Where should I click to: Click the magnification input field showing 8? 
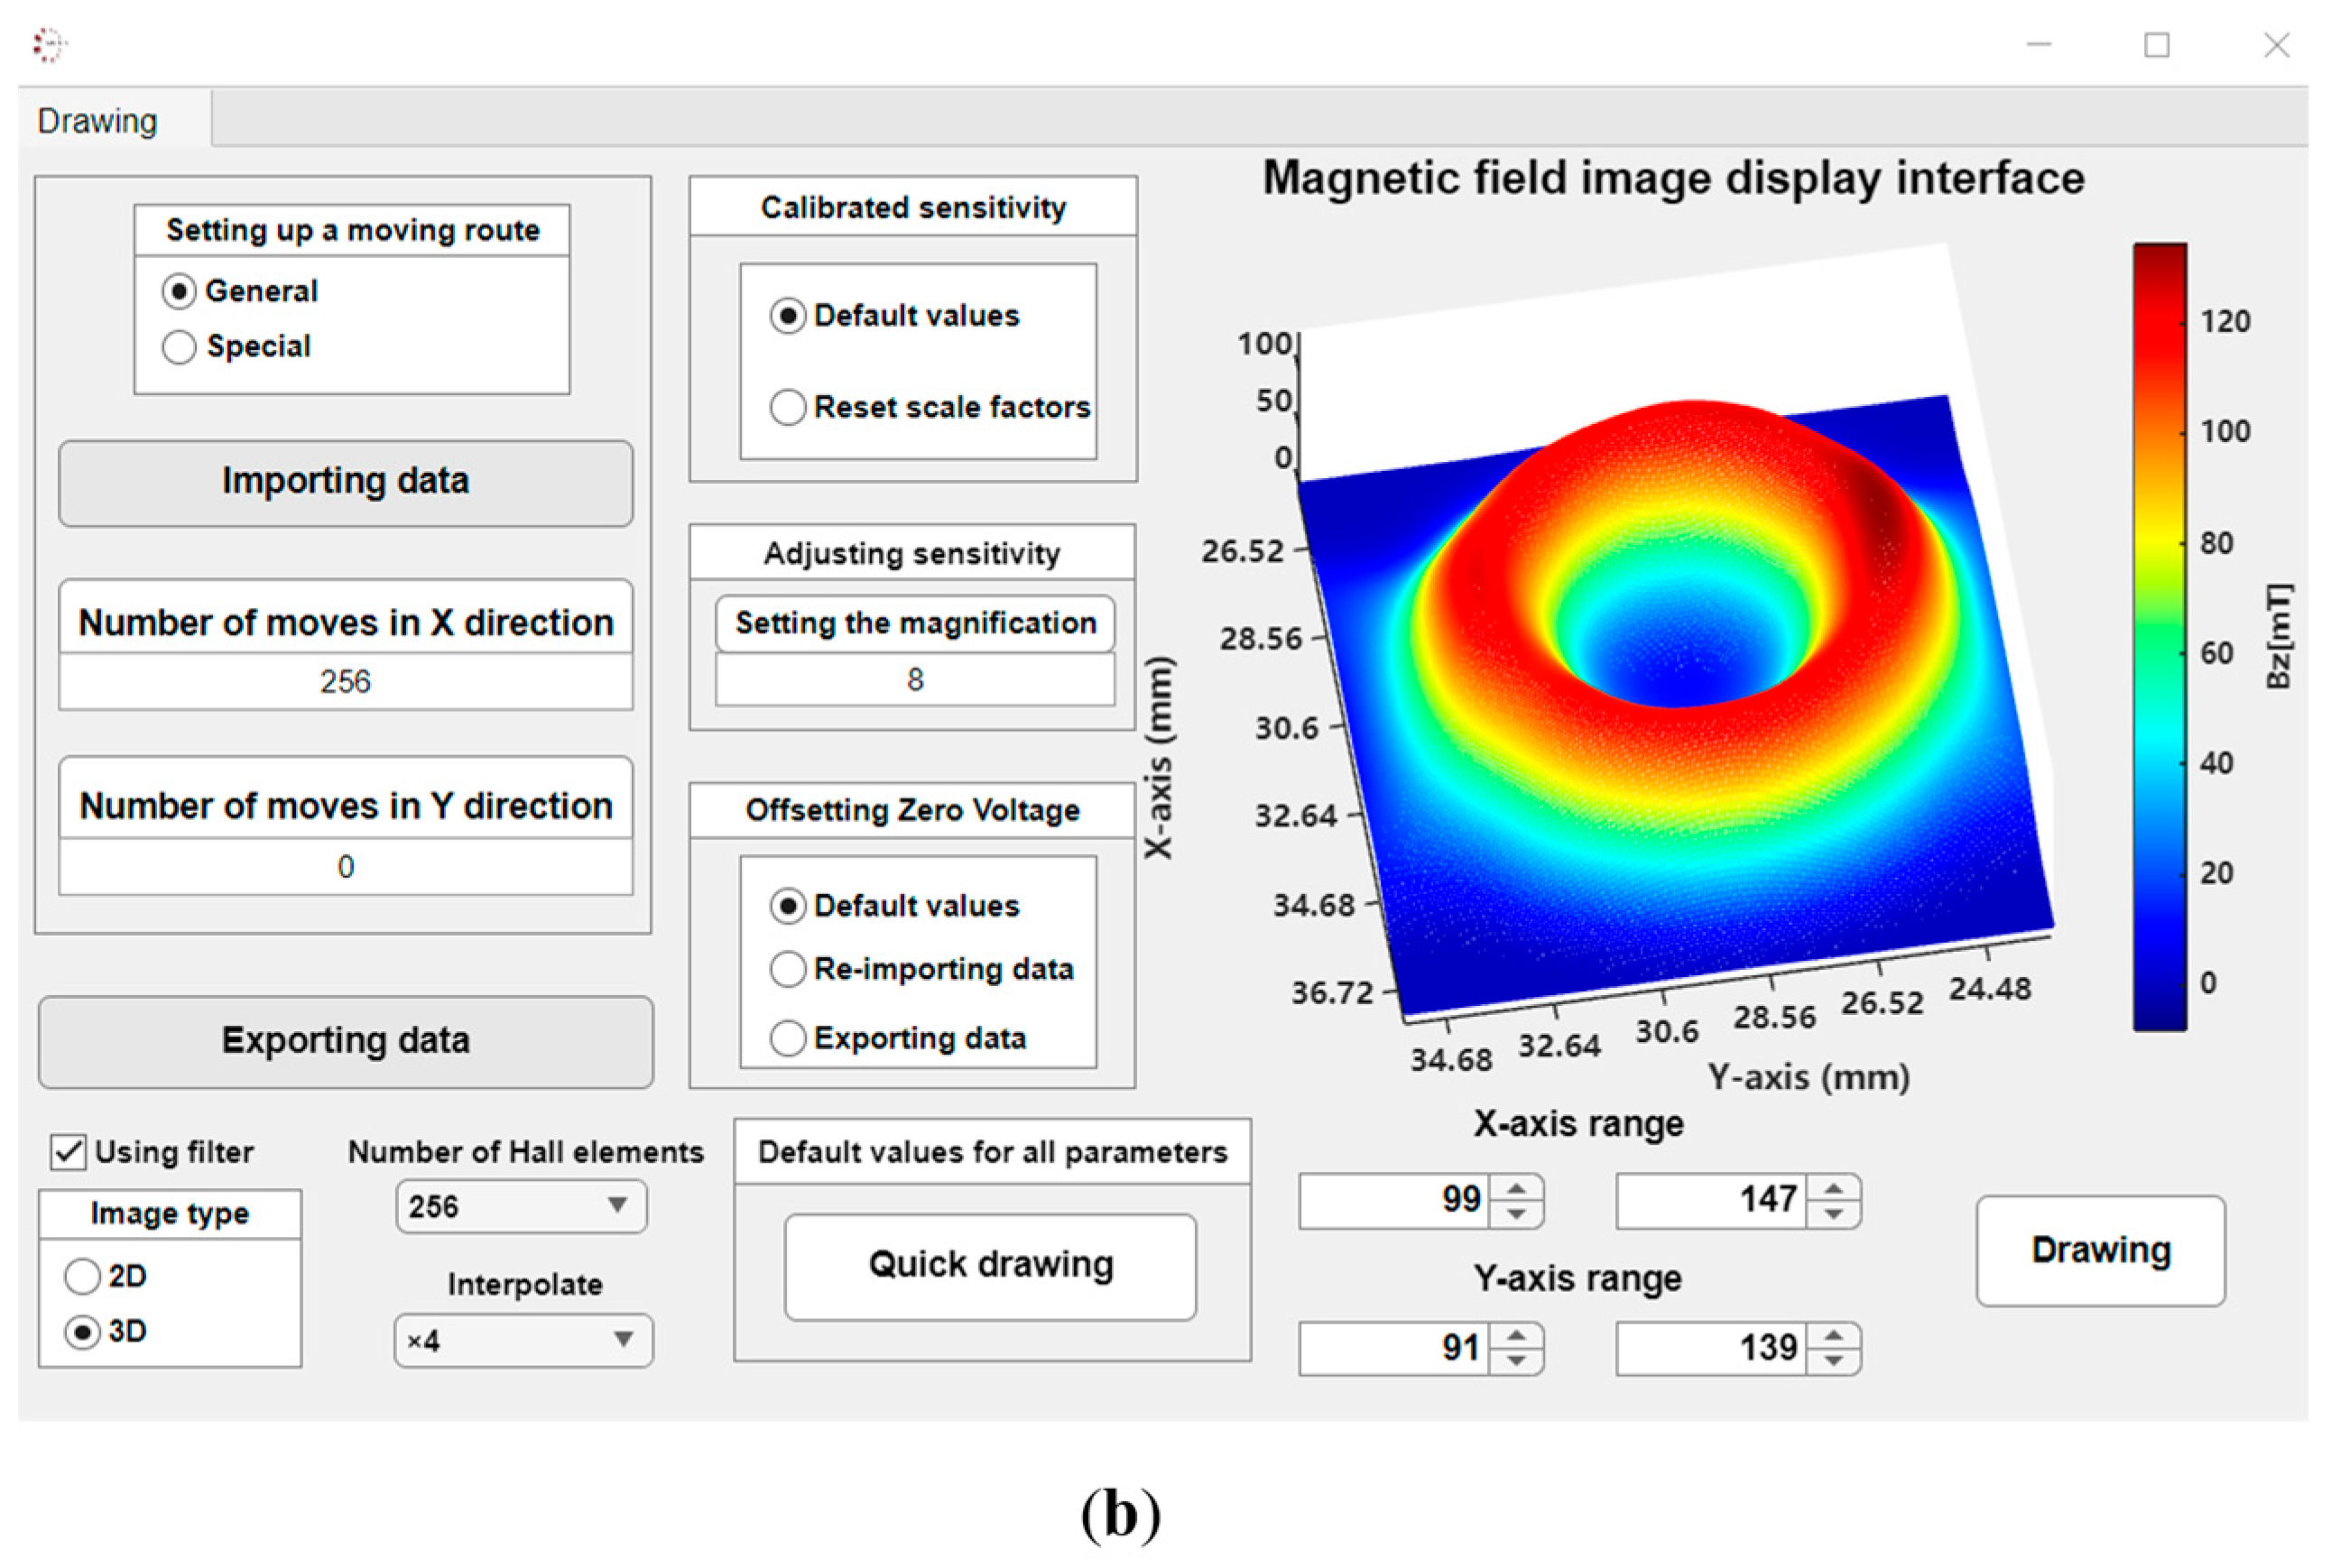pyautogui.click(x=914, y=680)
